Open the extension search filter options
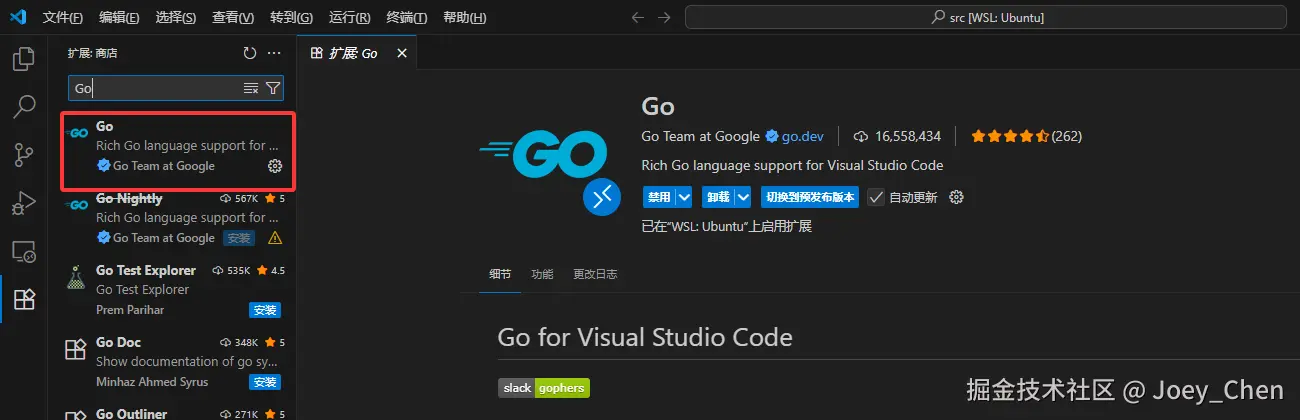This screenshot has width=1300, height=420. click(272, 88)
